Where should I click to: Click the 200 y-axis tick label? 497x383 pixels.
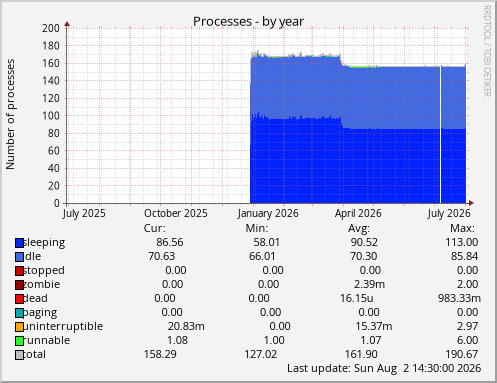[51, 28]
